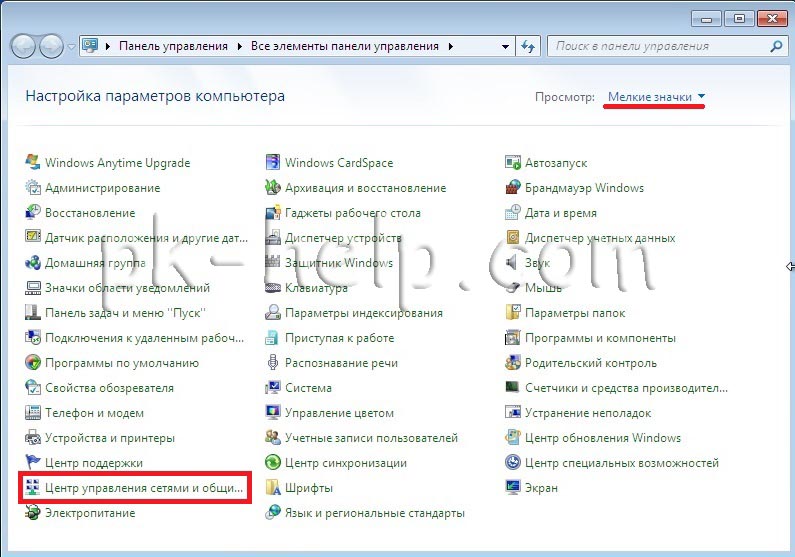Viewport: 795px width, 557px height.
Task: Click the Windows CardSpace icon
Action: (273, 163)
